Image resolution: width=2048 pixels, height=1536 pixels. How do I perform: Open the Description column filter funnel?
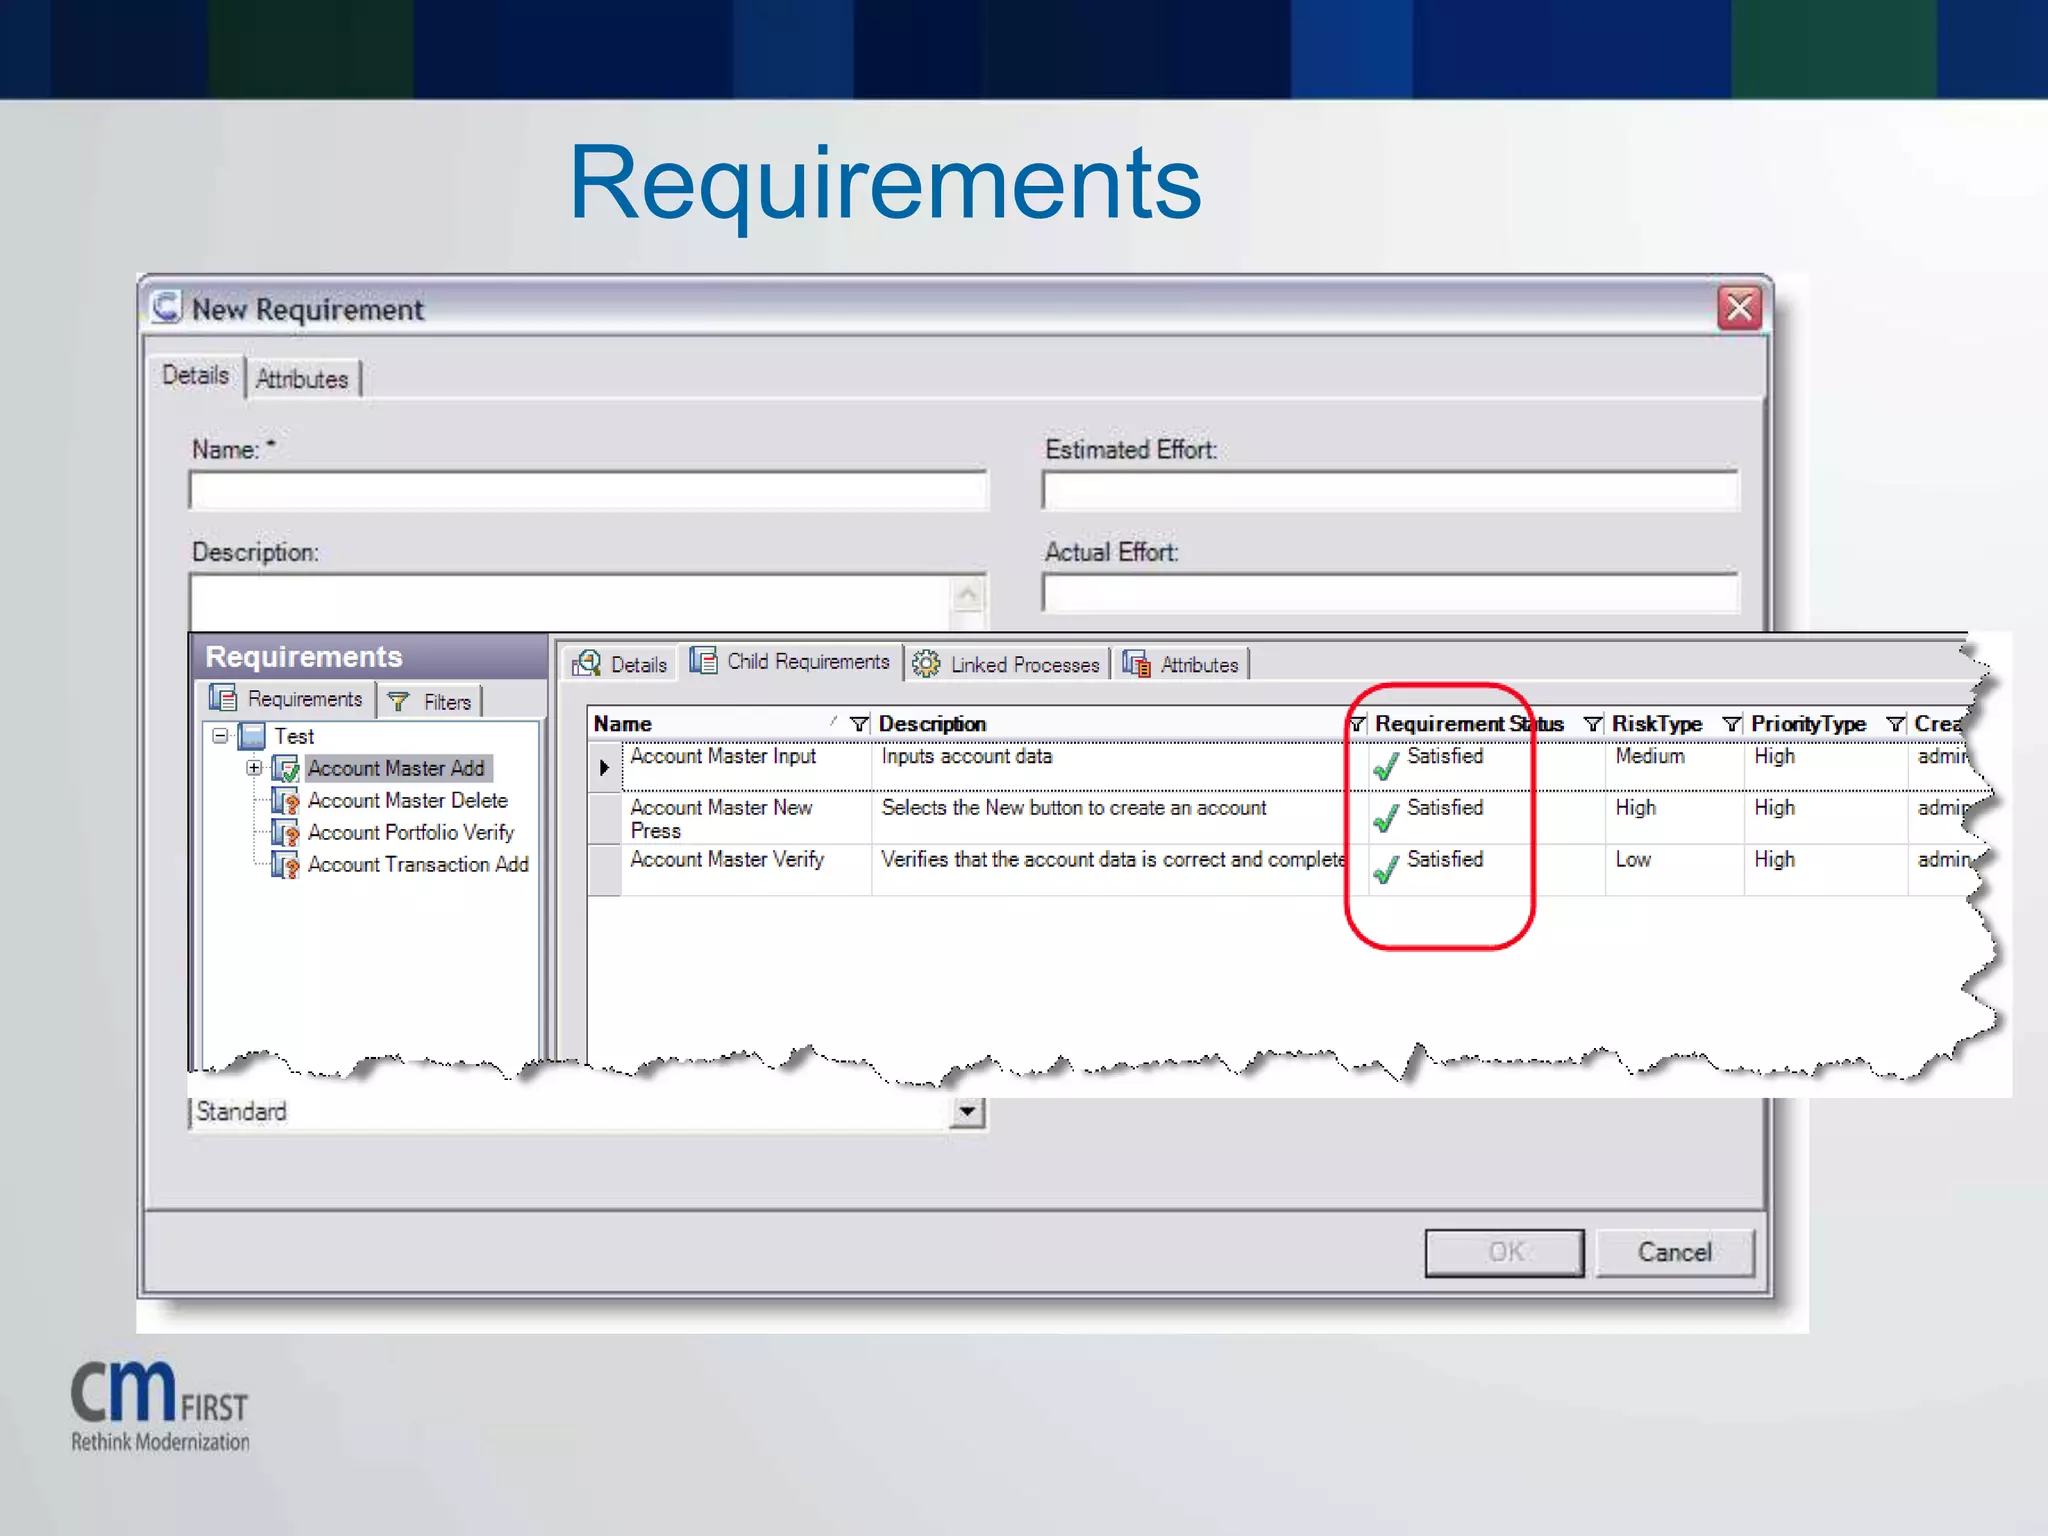click(1357, 723)
